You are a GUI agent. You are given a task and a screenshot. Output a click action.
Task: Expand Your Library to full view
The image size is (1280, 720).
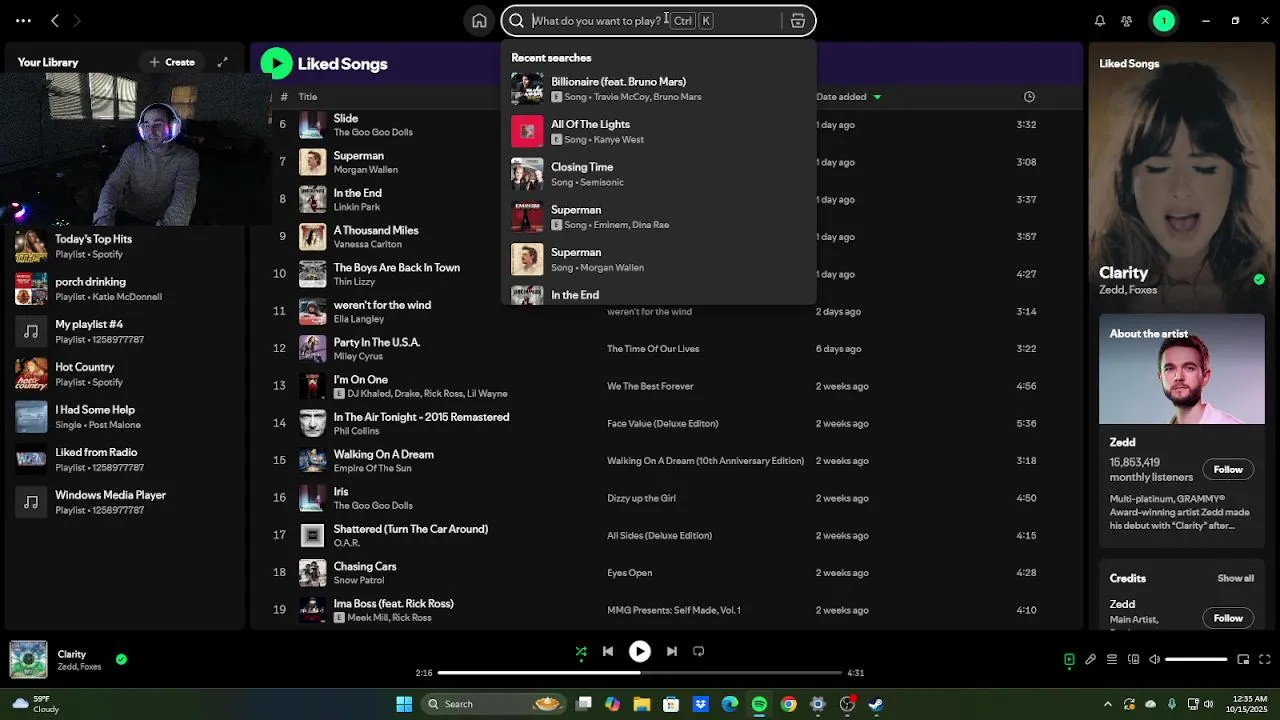click(x=222, y=62)
